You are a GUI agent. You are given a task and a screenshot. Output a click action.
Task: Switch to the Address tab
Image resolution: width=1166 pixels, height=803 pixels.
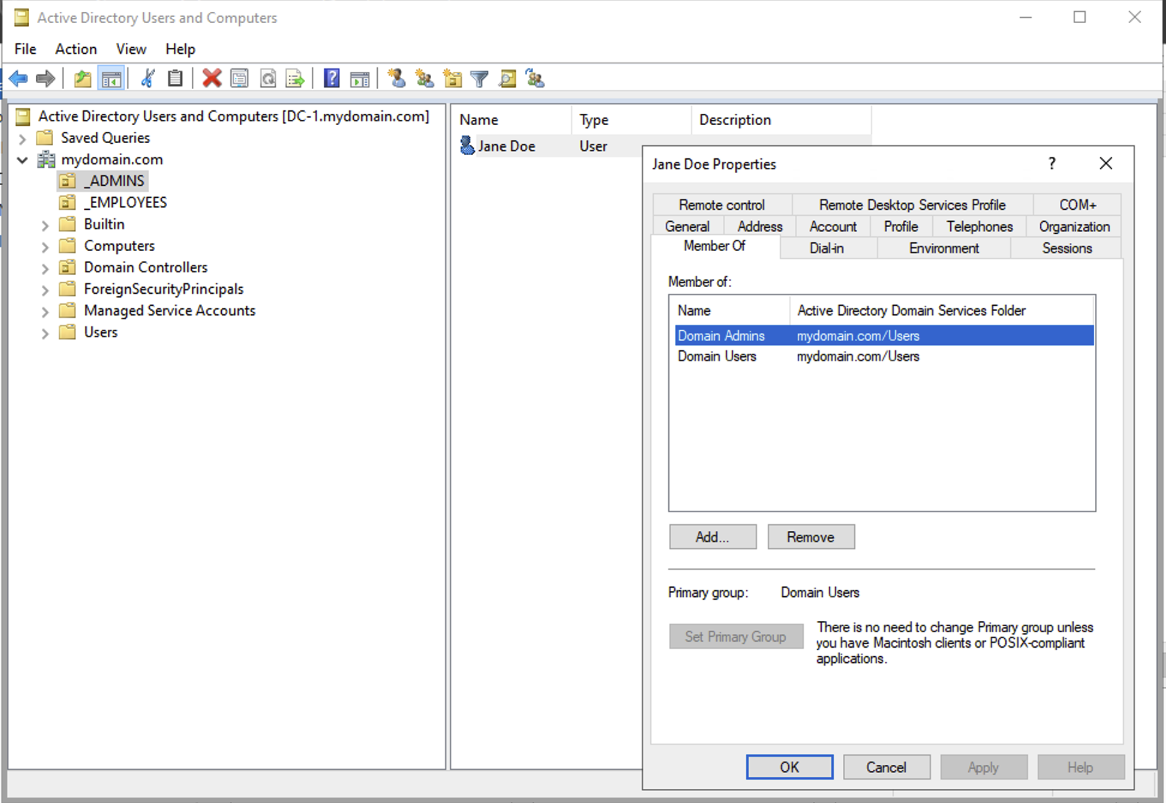click(760, 226)
